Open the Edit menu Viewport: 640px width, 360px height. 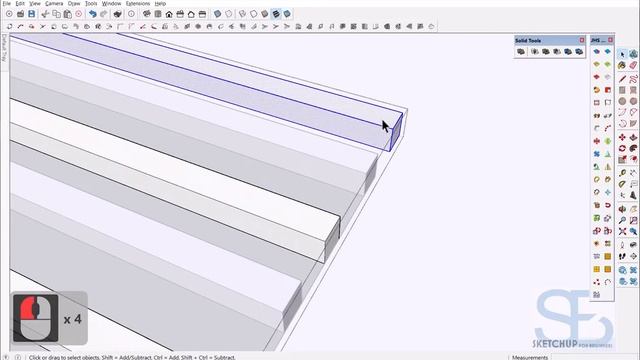tap(20, 3)
